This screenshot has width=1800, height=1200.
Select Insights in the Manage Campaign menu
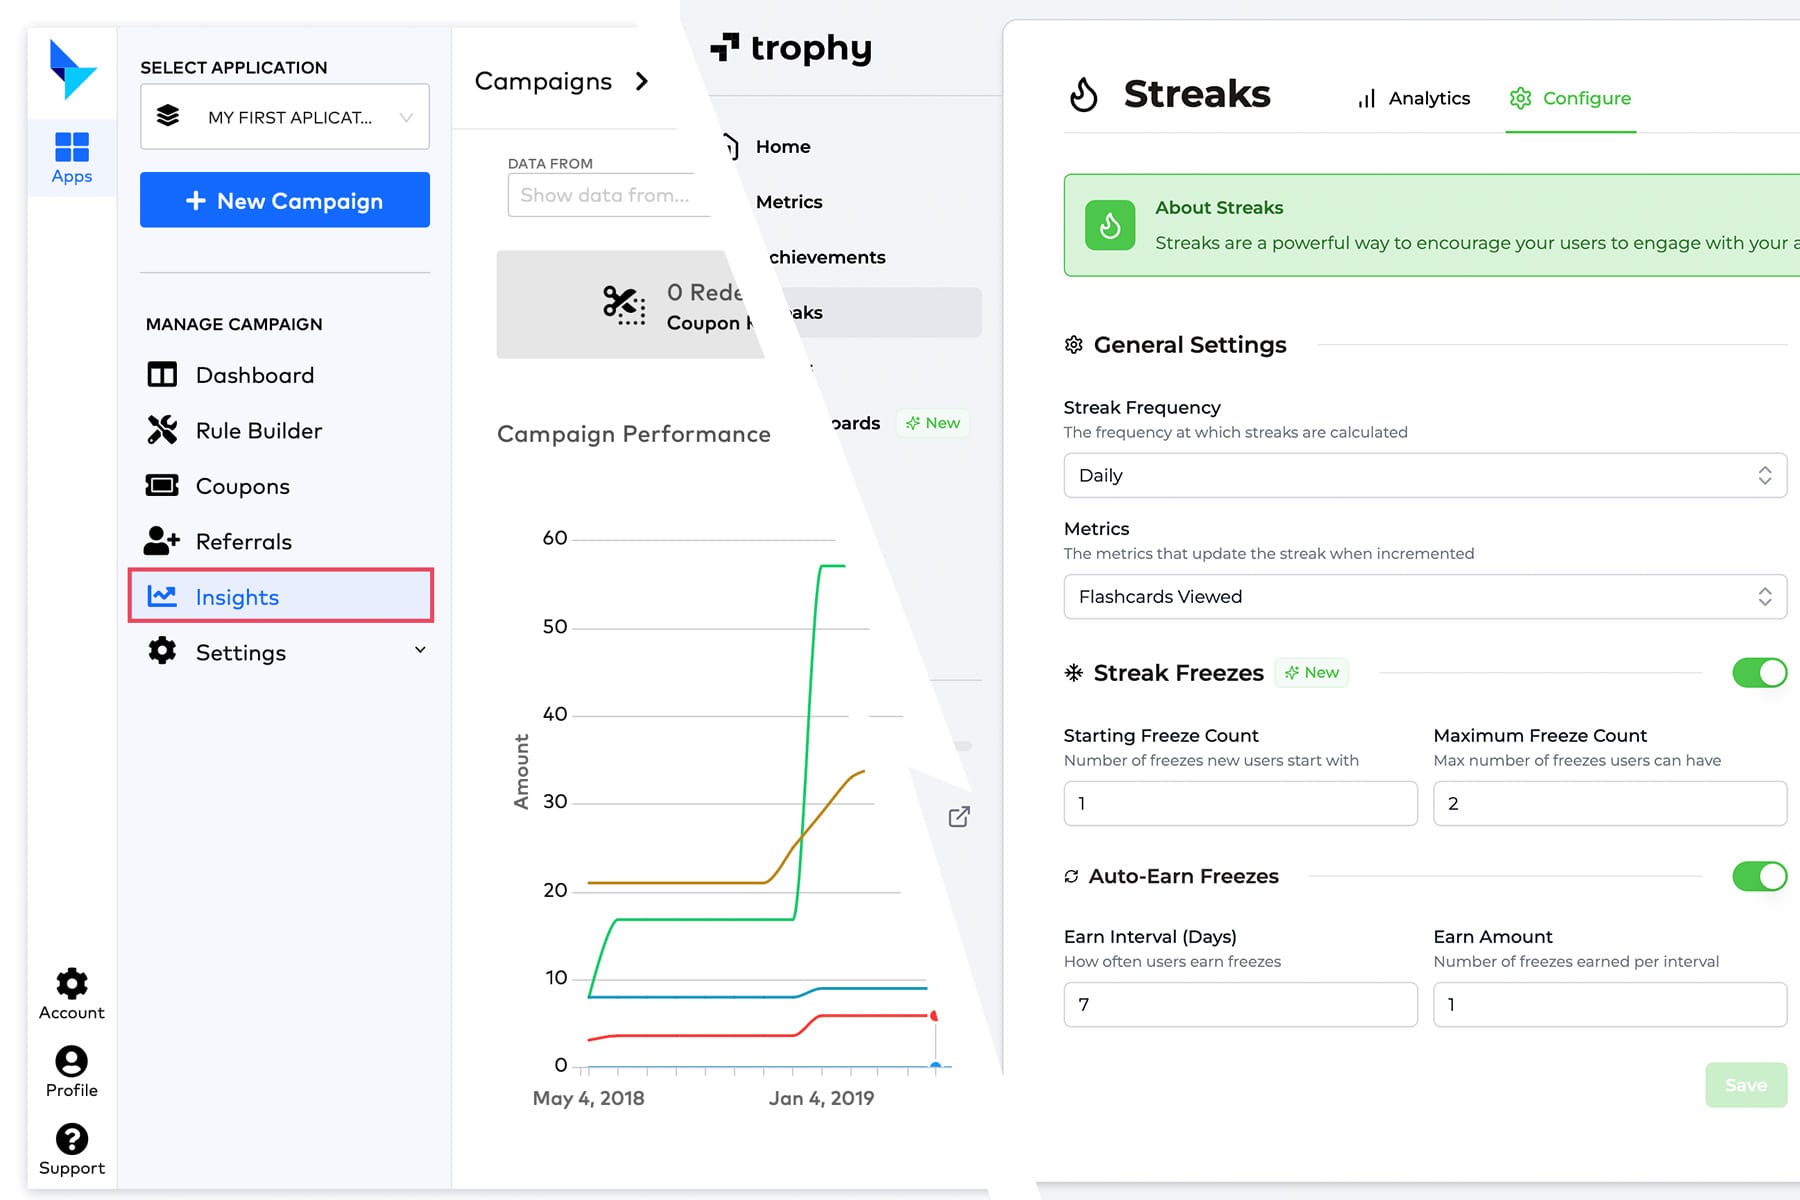[237, 597]
